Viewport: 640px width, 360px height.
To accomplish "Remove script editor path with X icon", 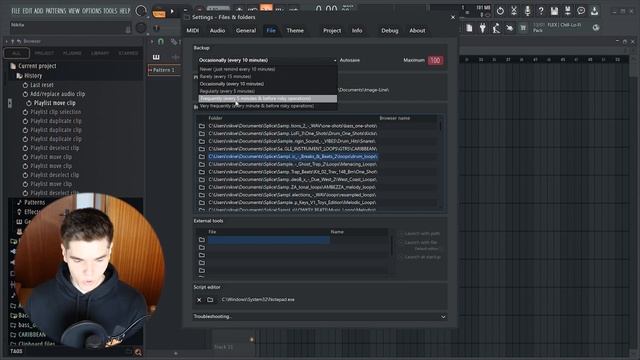I will pos(199,300).
